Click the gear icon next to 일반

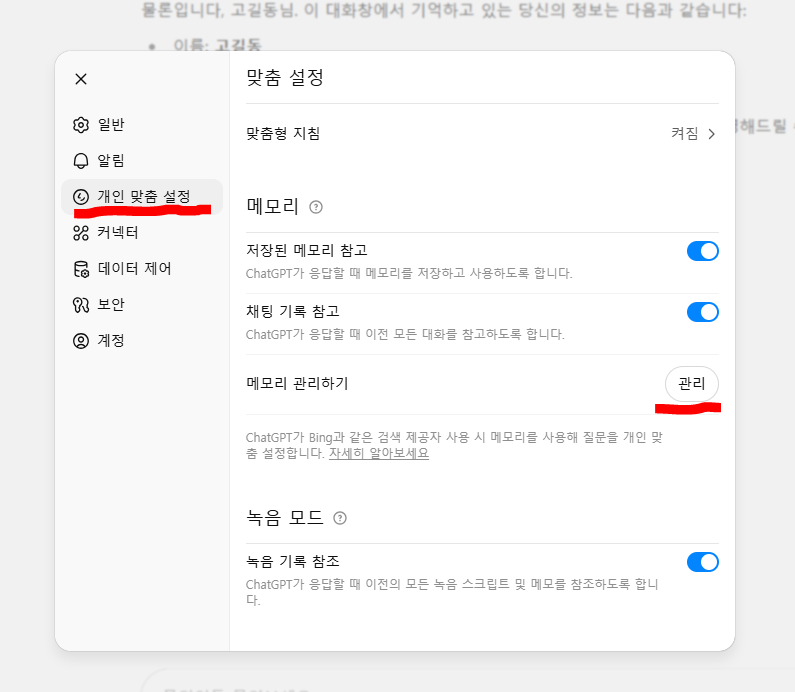pyautogui.click(x=81, y=125)
